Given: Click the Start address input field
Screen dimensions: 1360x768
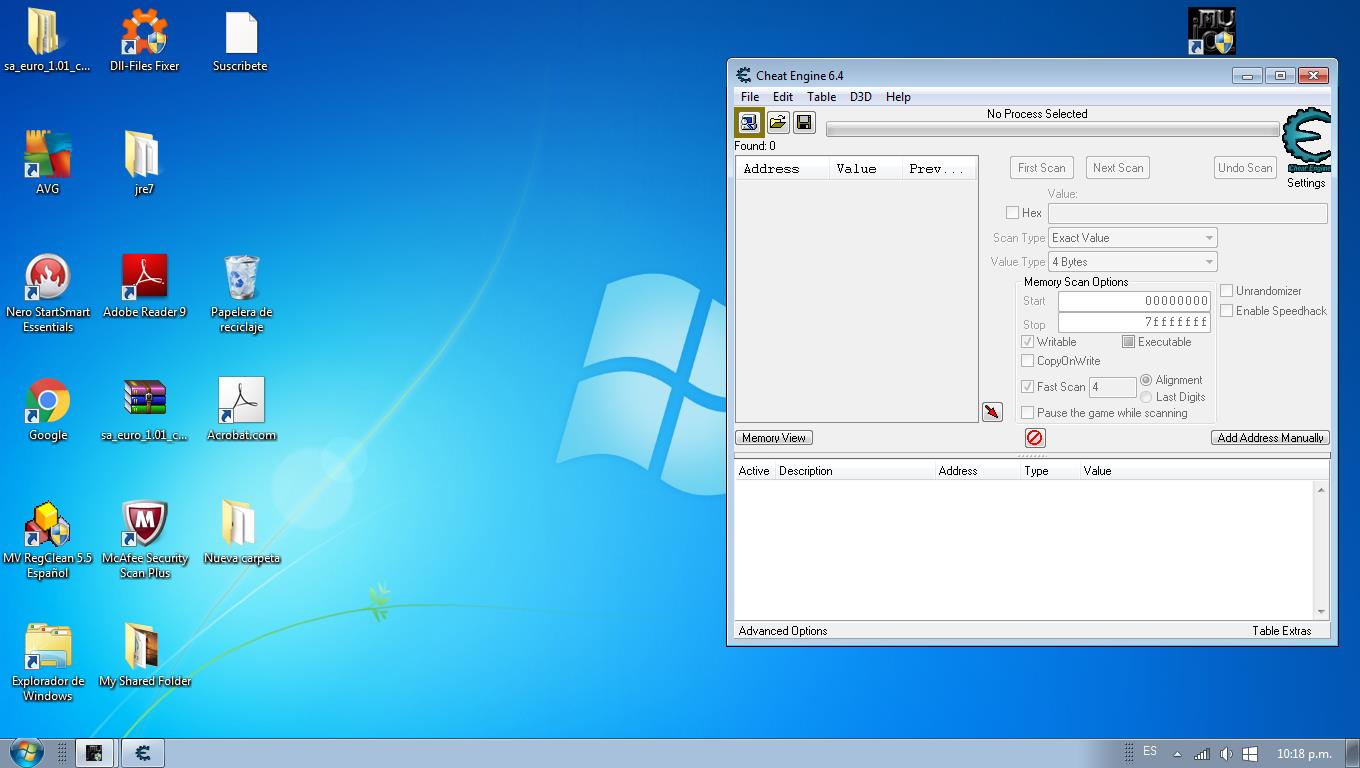Looking at the screenshot, I should pyautogui.click(x=1134, y=301).
